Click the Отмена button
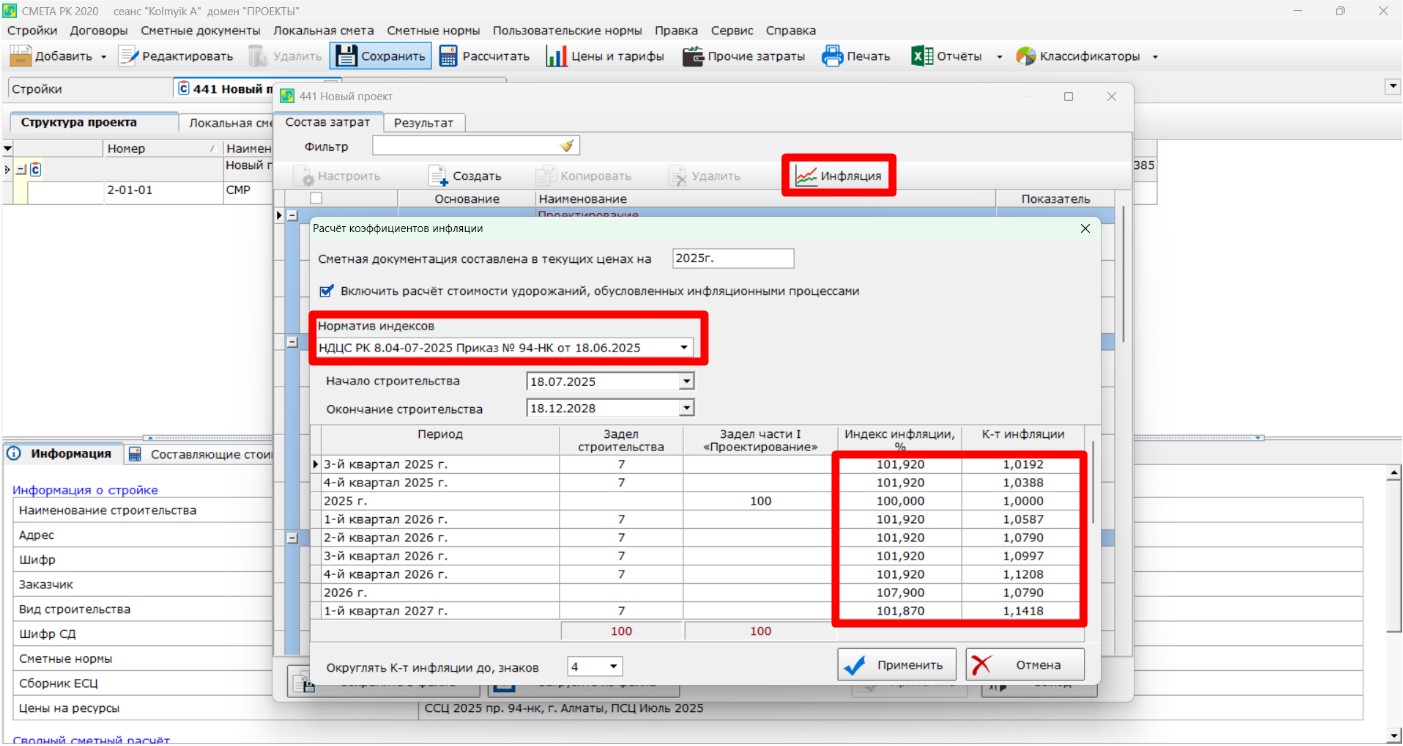Screen dimensions: 1403x746 tap(1025, 665)
